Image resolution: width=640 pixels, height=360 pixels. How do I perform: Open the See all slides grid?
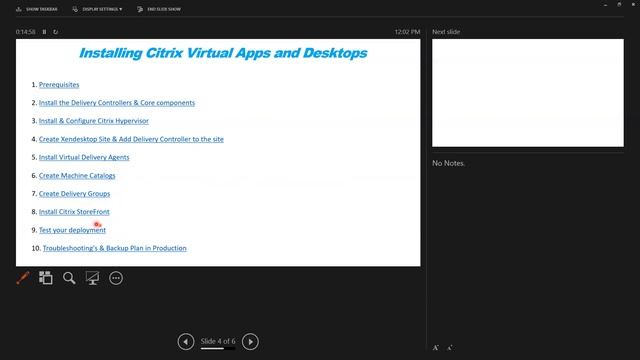coord(46,278)
